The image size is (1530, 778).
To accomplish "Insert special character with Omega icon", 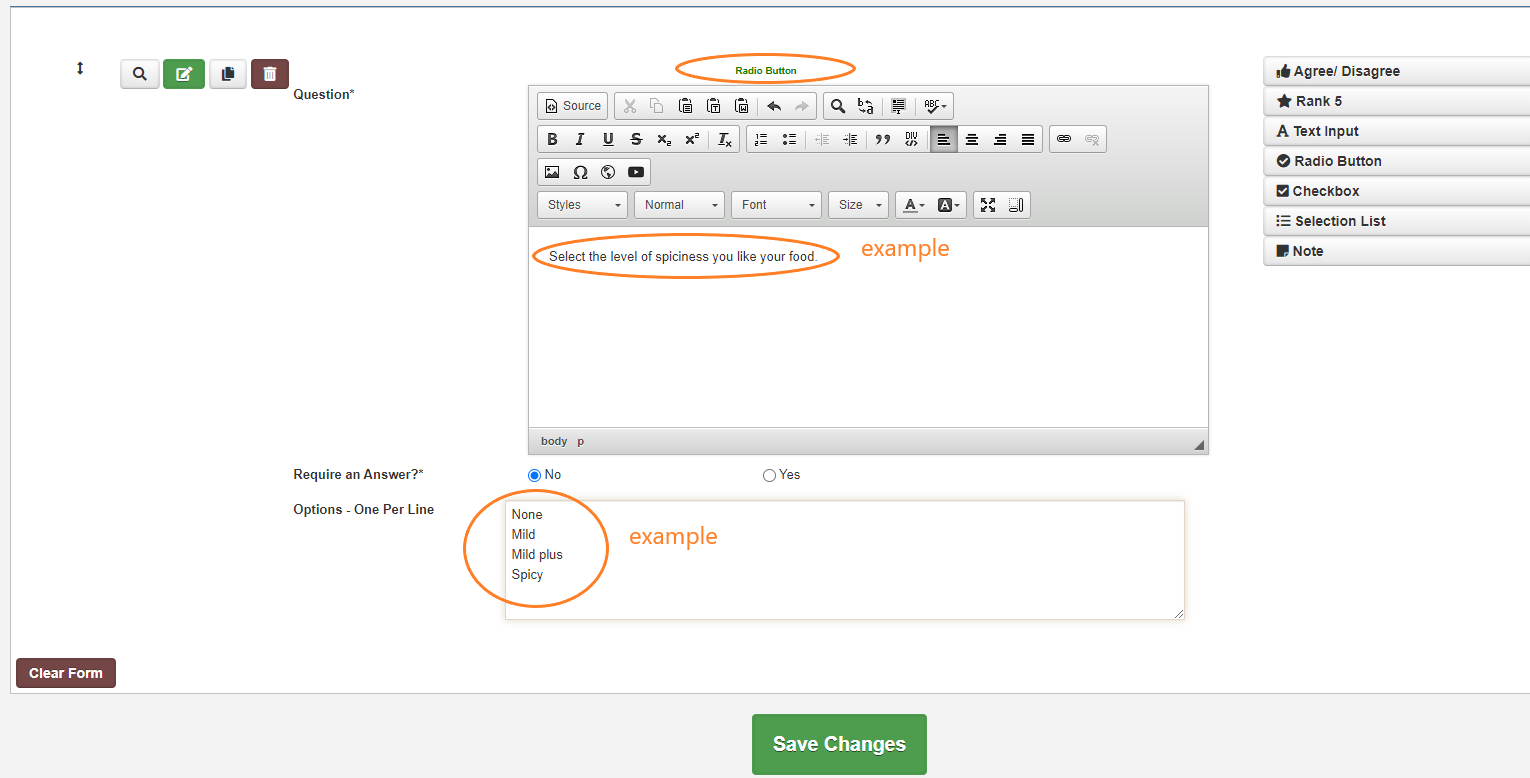I will [580, 172].
